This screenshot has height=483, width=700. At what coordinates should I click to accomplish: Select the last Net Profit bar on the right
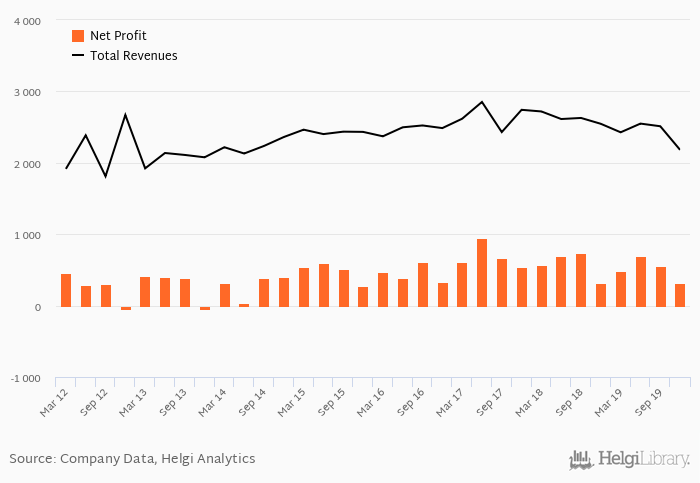point(680,295)
